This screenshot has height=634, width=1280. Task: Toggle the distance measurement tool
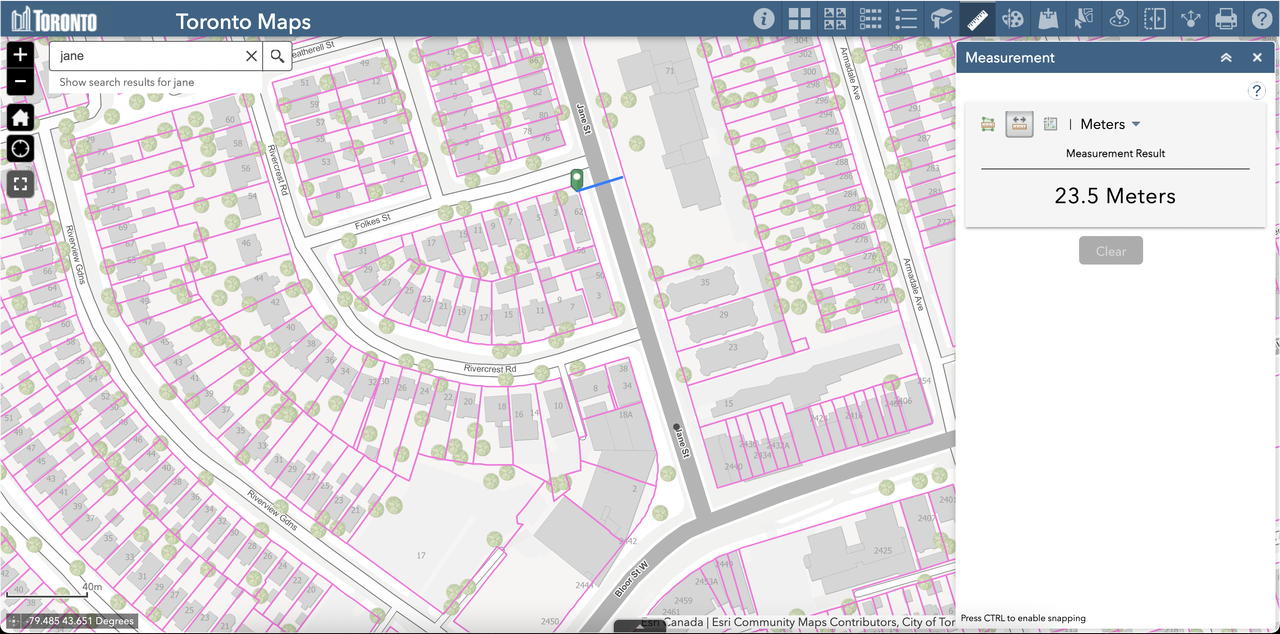1019,124
